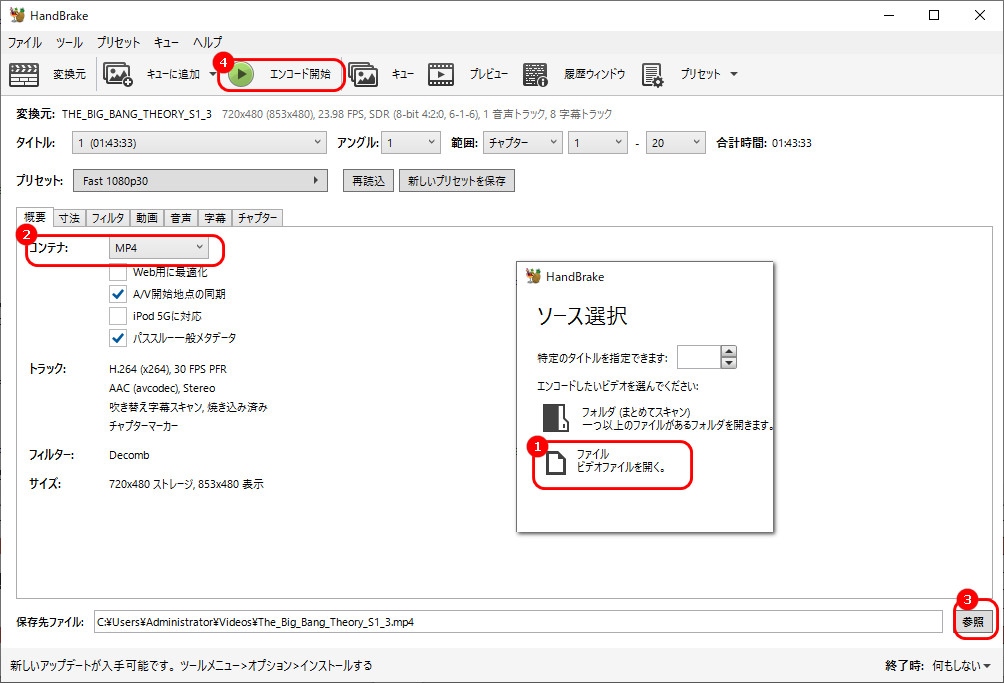
Task: Select the ファイル document icon
Action: tap(556, 462)
